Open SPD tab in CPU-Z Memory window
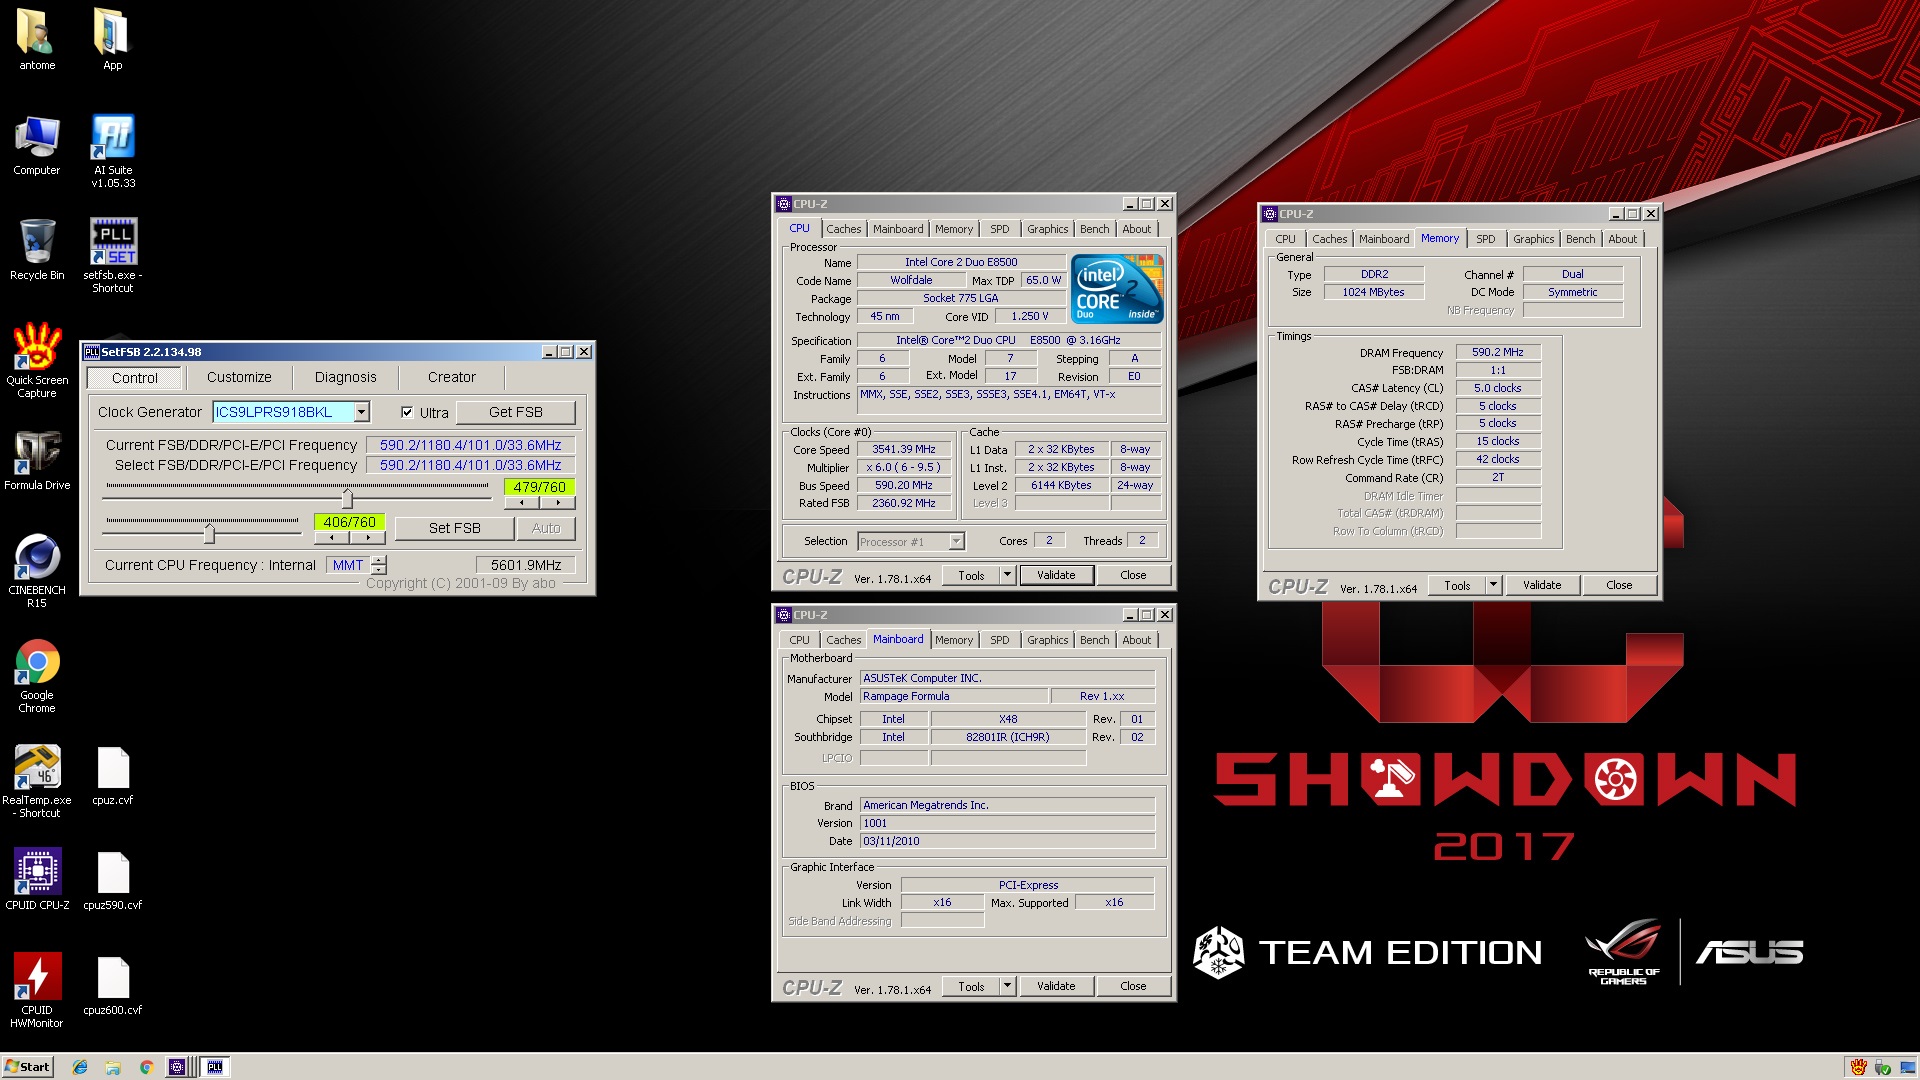The width and height of the screenshot is (1920, 1080). click(x=1485, y=239)
